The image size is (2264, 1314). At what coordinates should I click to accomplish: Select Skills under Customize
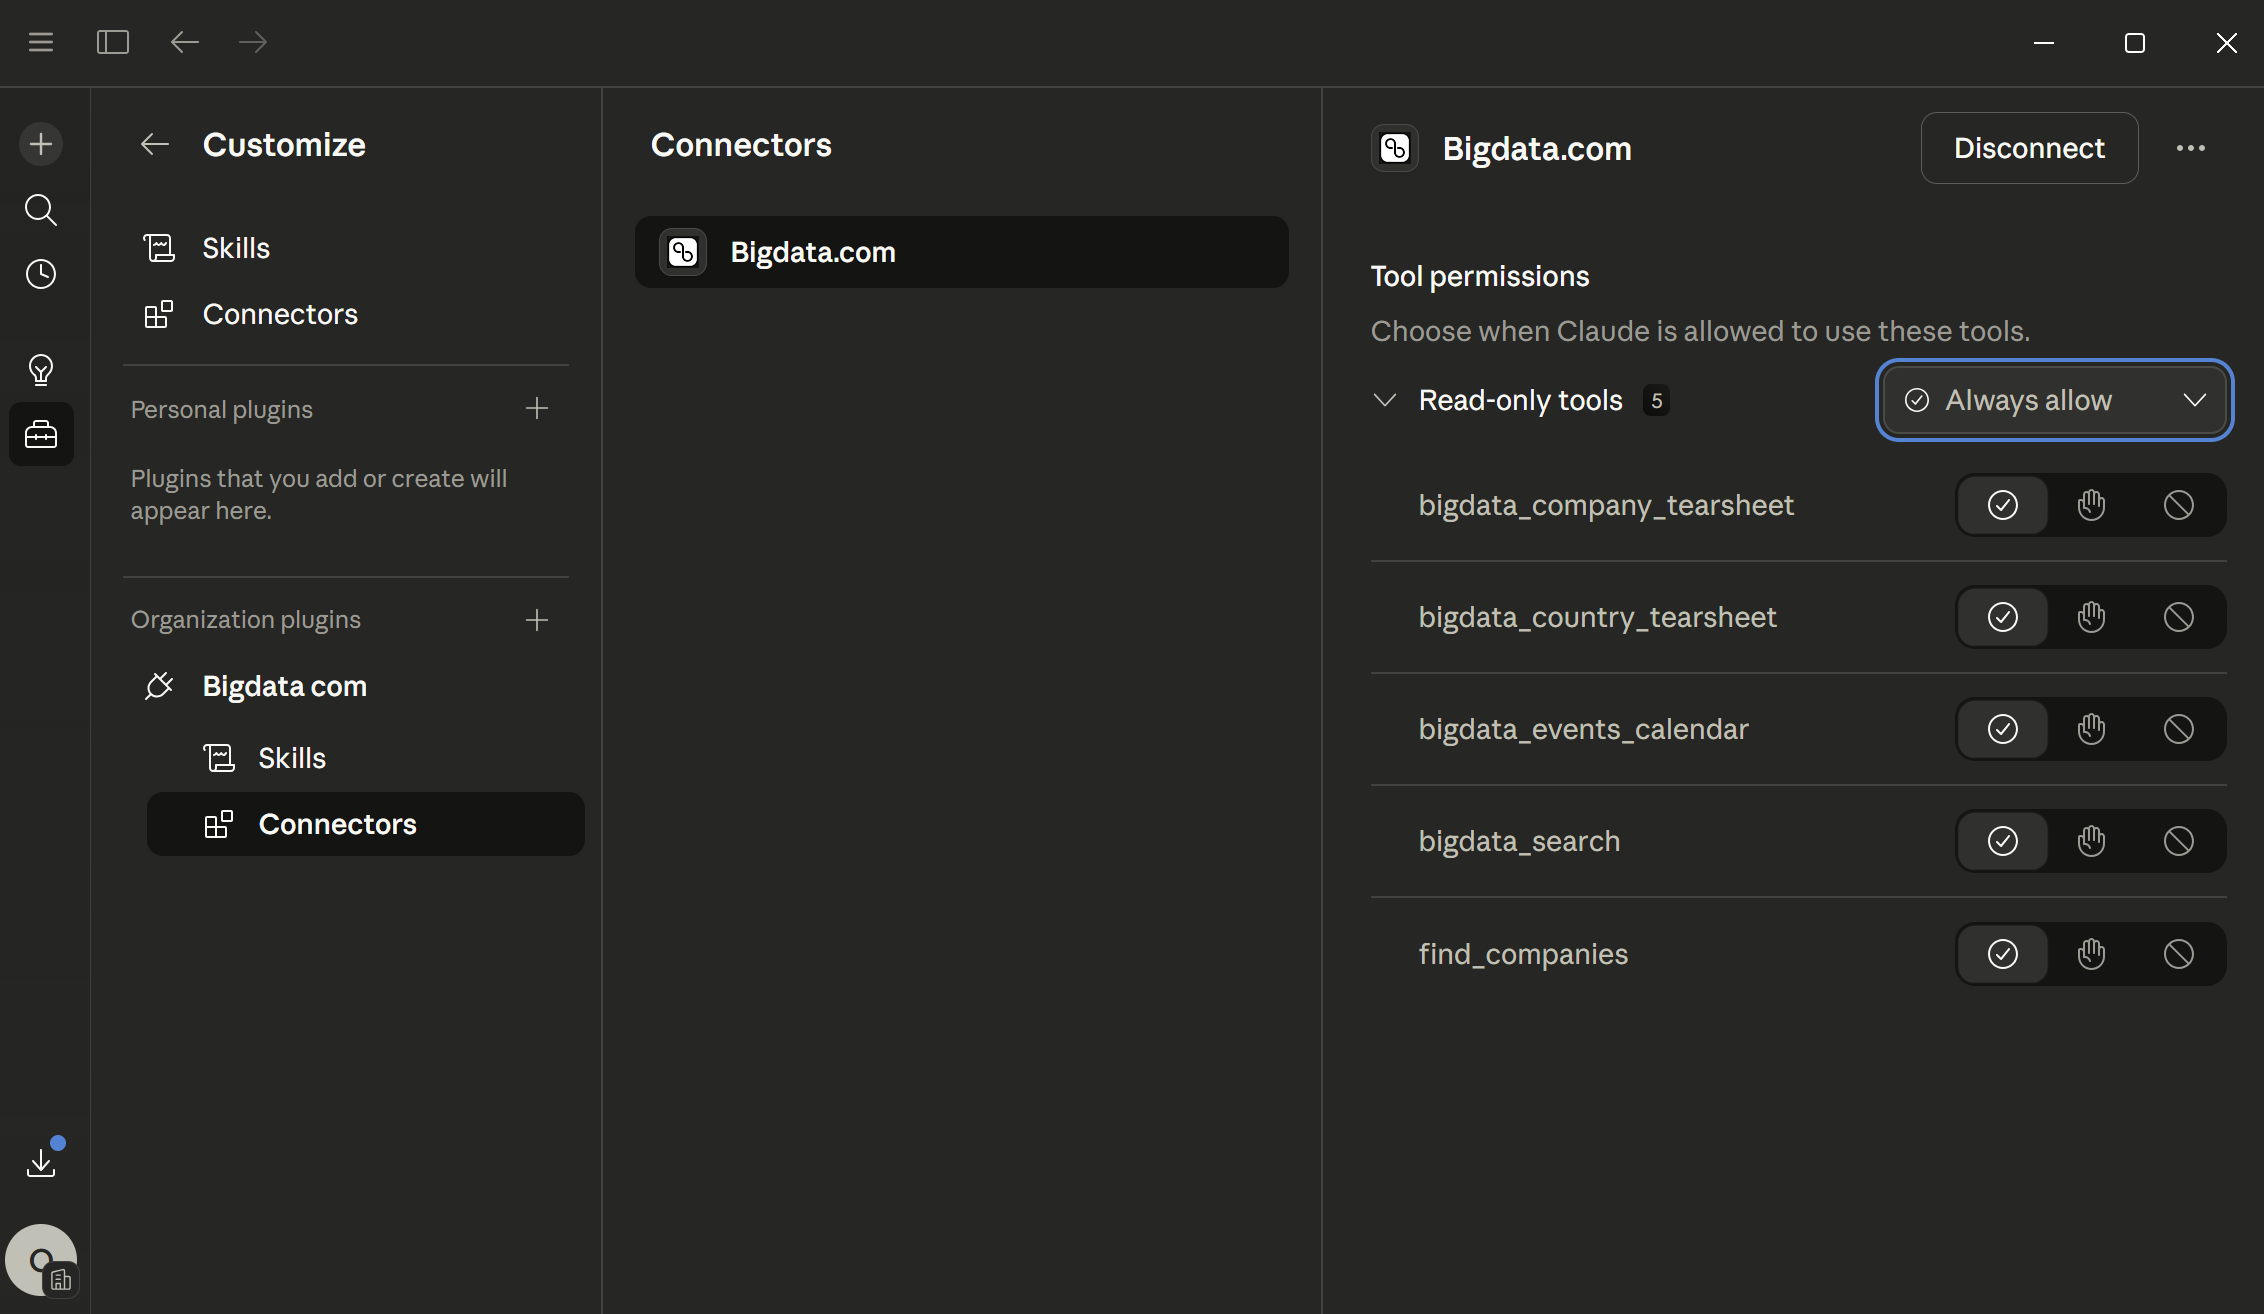point(235,247)
